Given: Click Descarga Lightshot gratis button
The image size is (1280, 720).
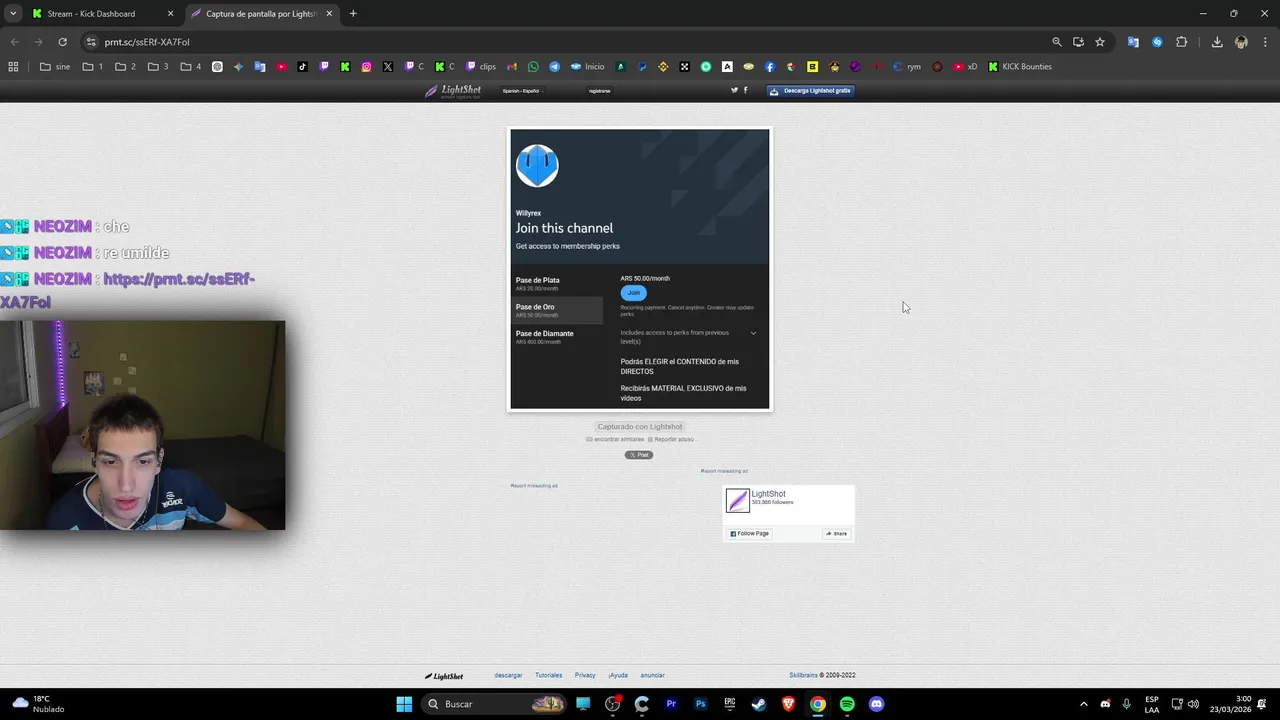Looking at the screenshot, I should 810,90.
